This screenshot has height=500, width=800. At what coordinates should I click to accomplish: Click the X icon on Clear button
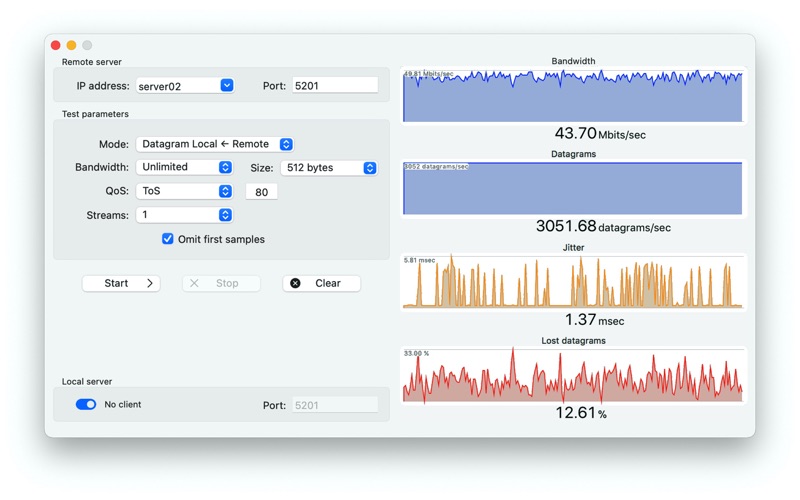coord(295,283)
